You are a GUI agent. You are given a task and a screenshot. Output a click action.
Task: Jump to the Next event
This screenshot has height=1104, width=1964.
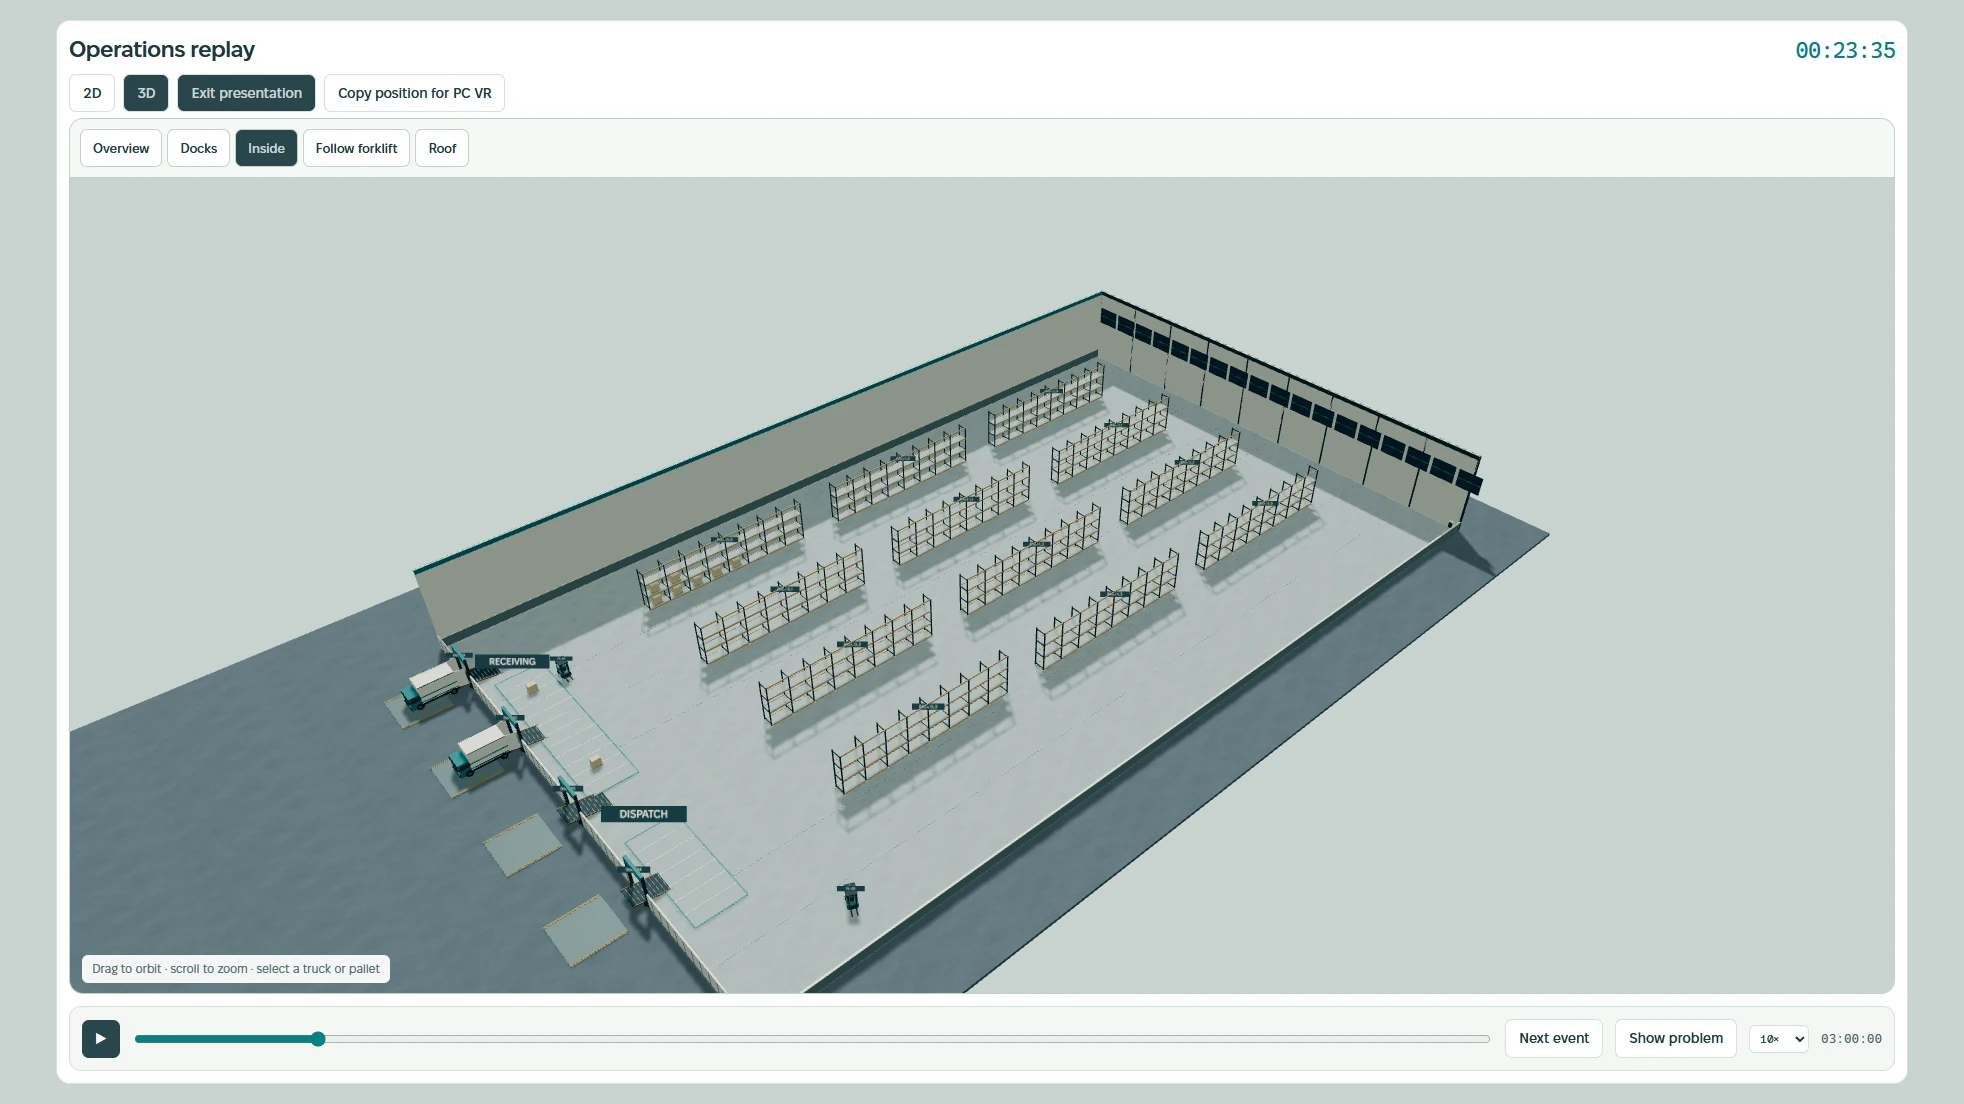[1553, 1038]
